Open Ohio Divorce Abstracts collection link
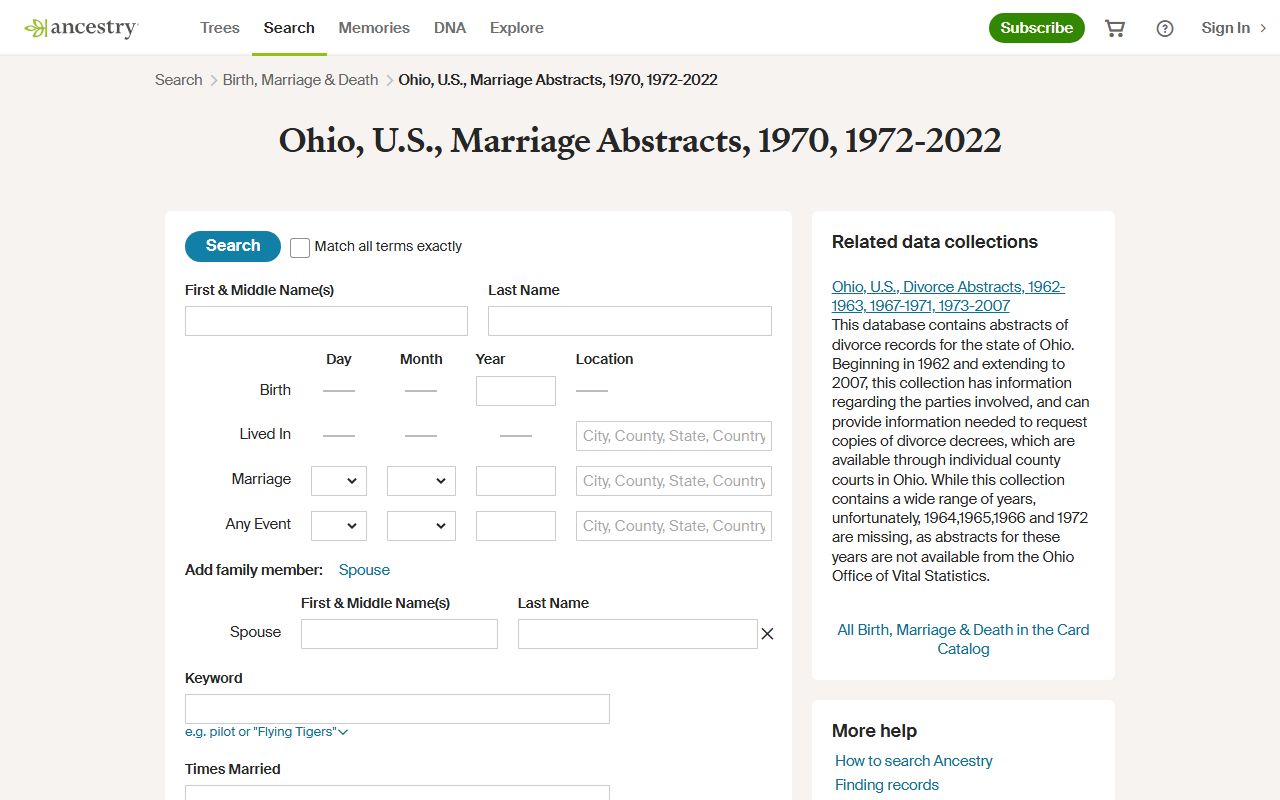Image resolution: width=1280 pixels, height=800 pixels. 948,296
